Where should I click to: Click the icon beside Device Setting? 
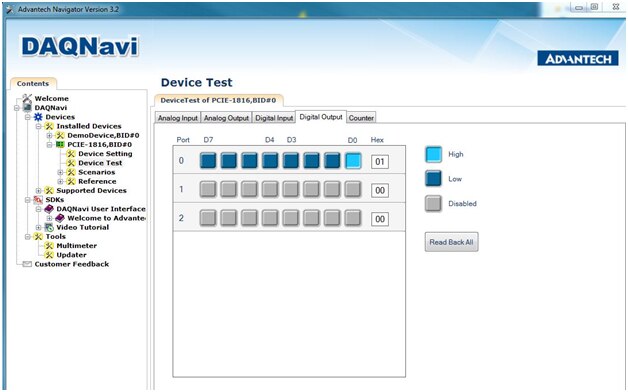point(71,154)
